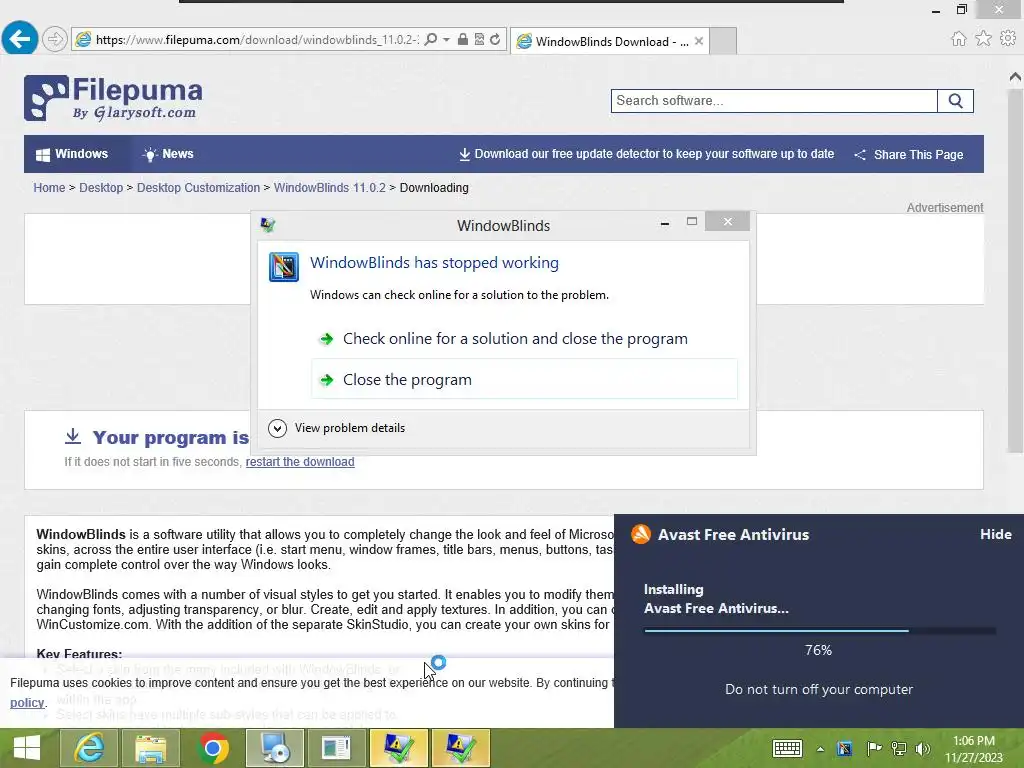Click the security lock icon in address bar
1024x768 pixels.
462,40
